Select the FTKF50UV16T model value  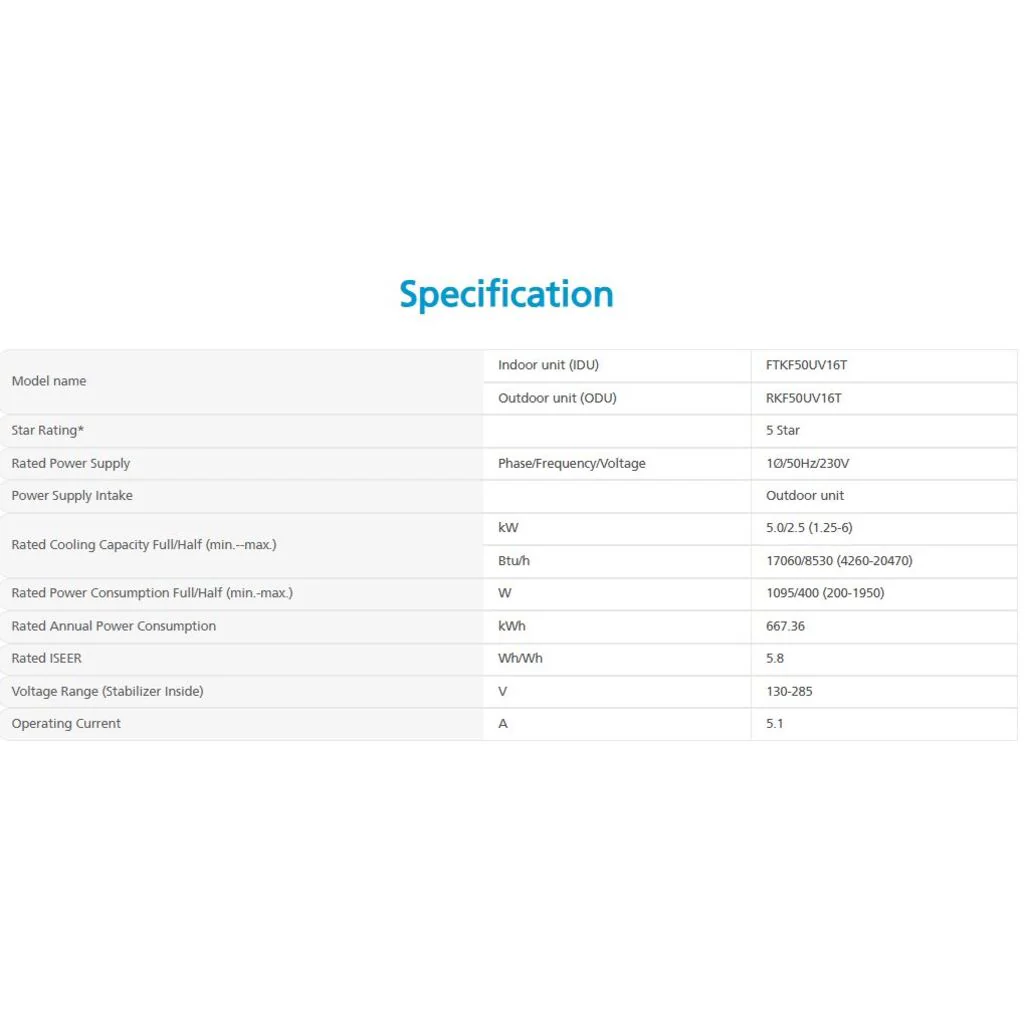[806, 365]
